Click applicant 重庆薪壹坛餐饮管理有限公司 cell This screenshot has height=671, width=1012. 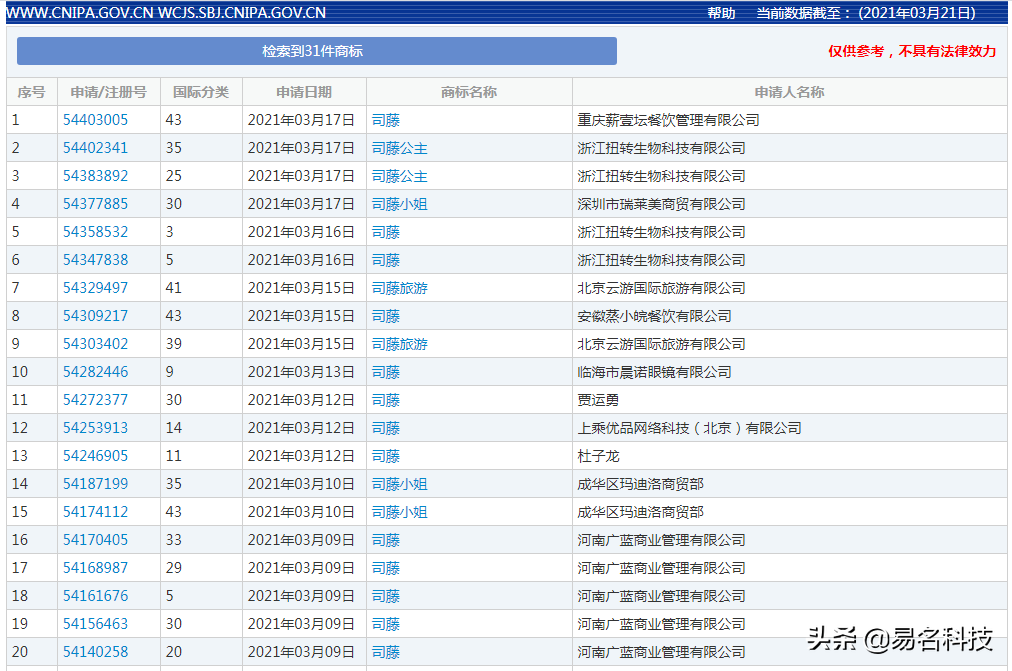pos(668,120)
